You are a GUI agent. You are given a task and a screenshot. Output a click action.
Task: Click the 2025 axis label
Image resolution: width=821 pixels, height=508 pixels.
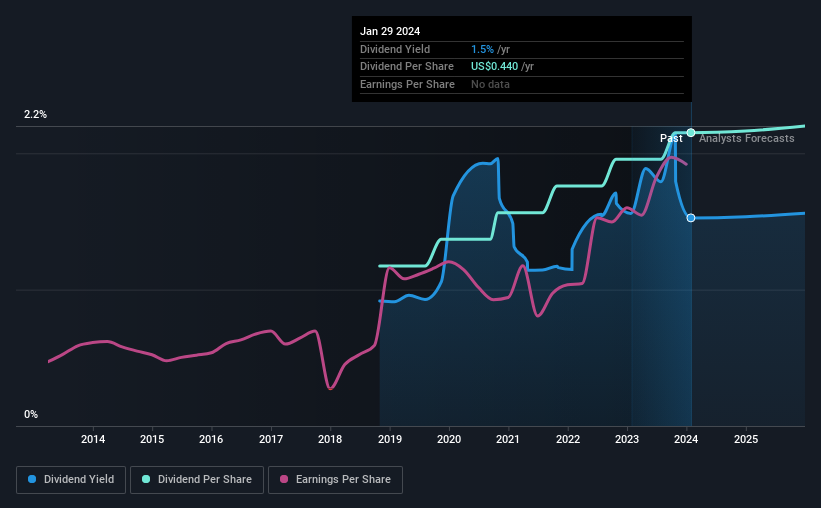click(746, 439)
